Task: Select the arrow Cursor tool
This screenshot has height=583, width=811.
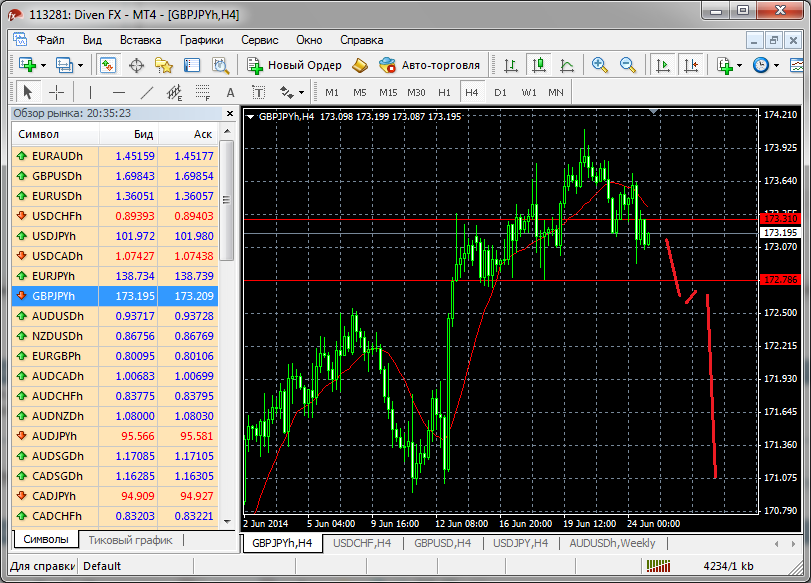Action: tap(27, 93)
